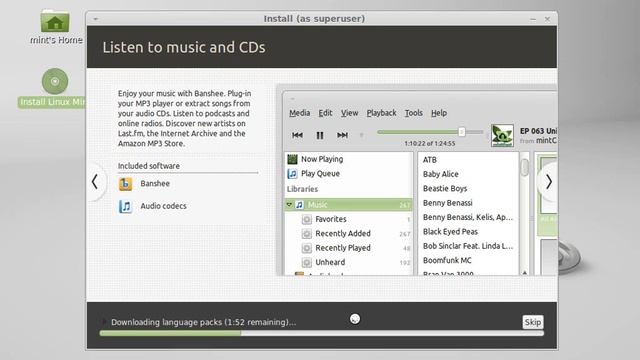The height and width of the screenshot is (360, 640).
Task: Select artist Bob Sinclar Feat. Linda L...
Action: [x=468, y=246]
